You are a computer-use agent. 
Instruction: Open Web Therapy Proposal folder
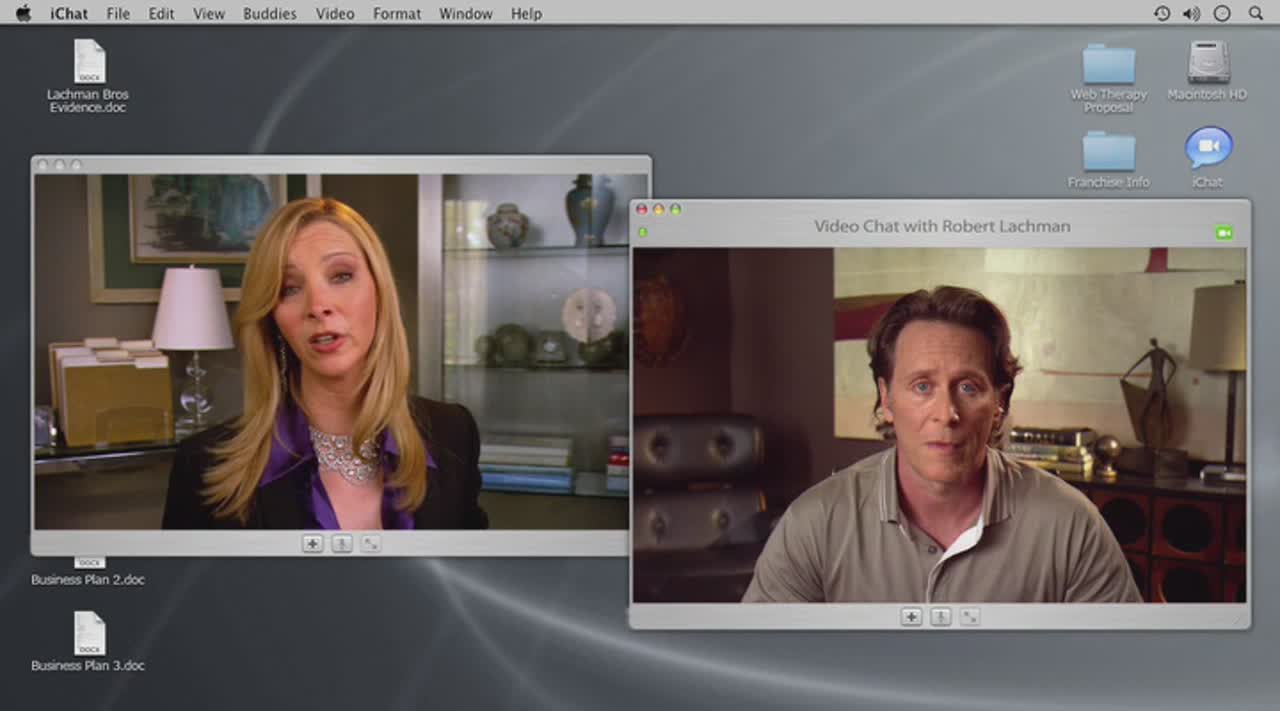click(1108, 65)
